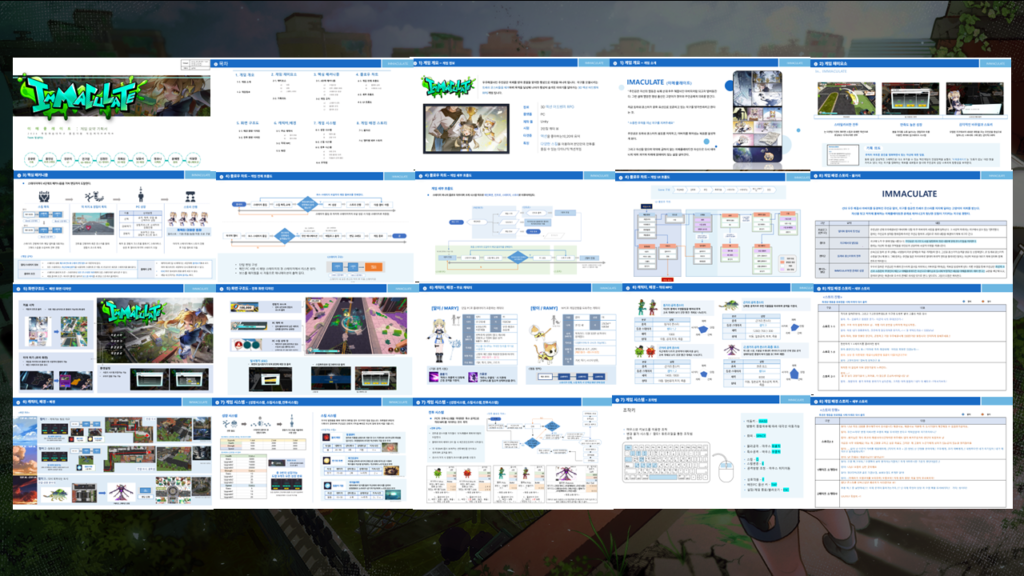Click the large IMMACULATE heading on story slide

click(x=911, y=192)
